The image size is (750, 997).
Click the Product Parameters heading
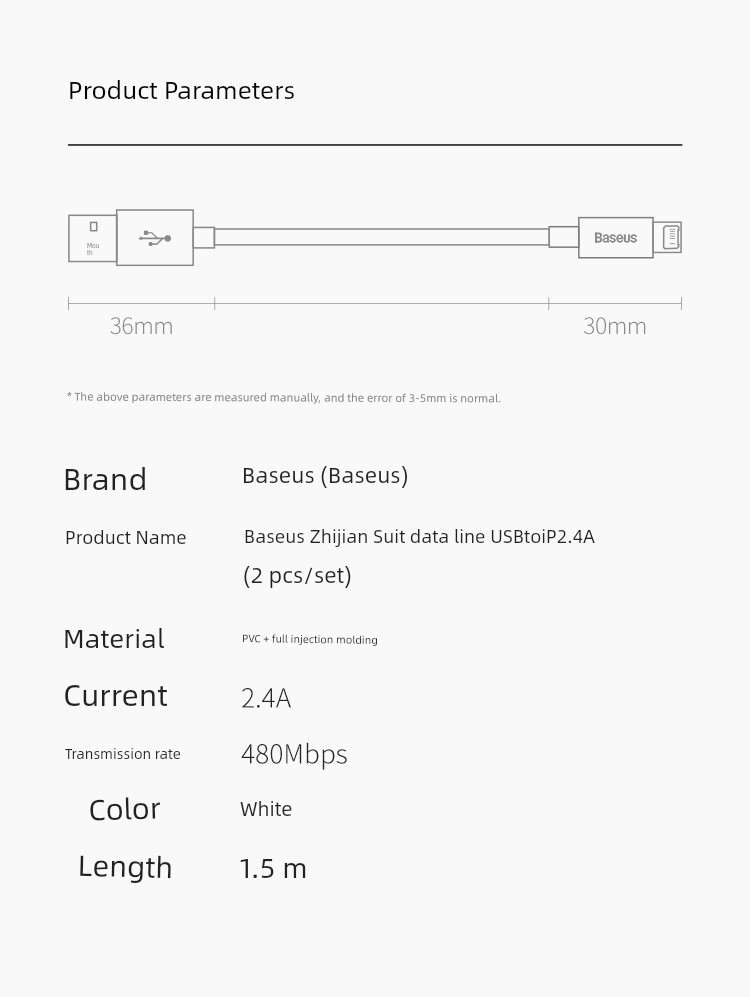coord(181,91)
